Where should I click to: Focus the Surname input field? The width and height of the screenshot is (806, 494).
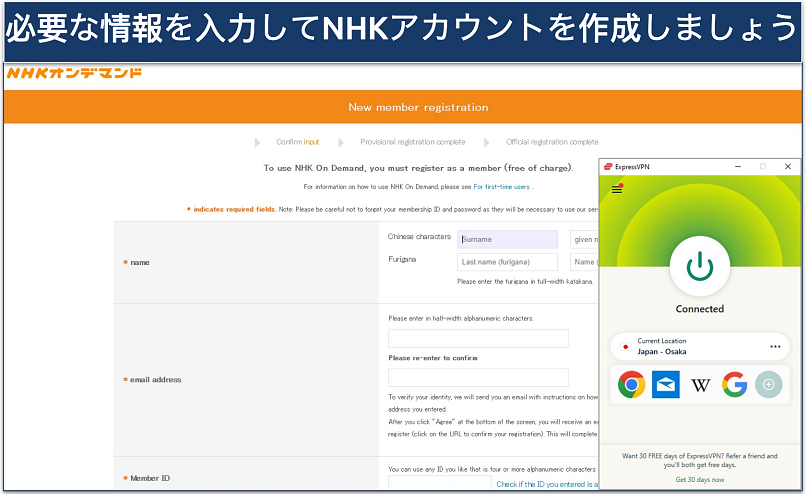[x=507, y=240]
